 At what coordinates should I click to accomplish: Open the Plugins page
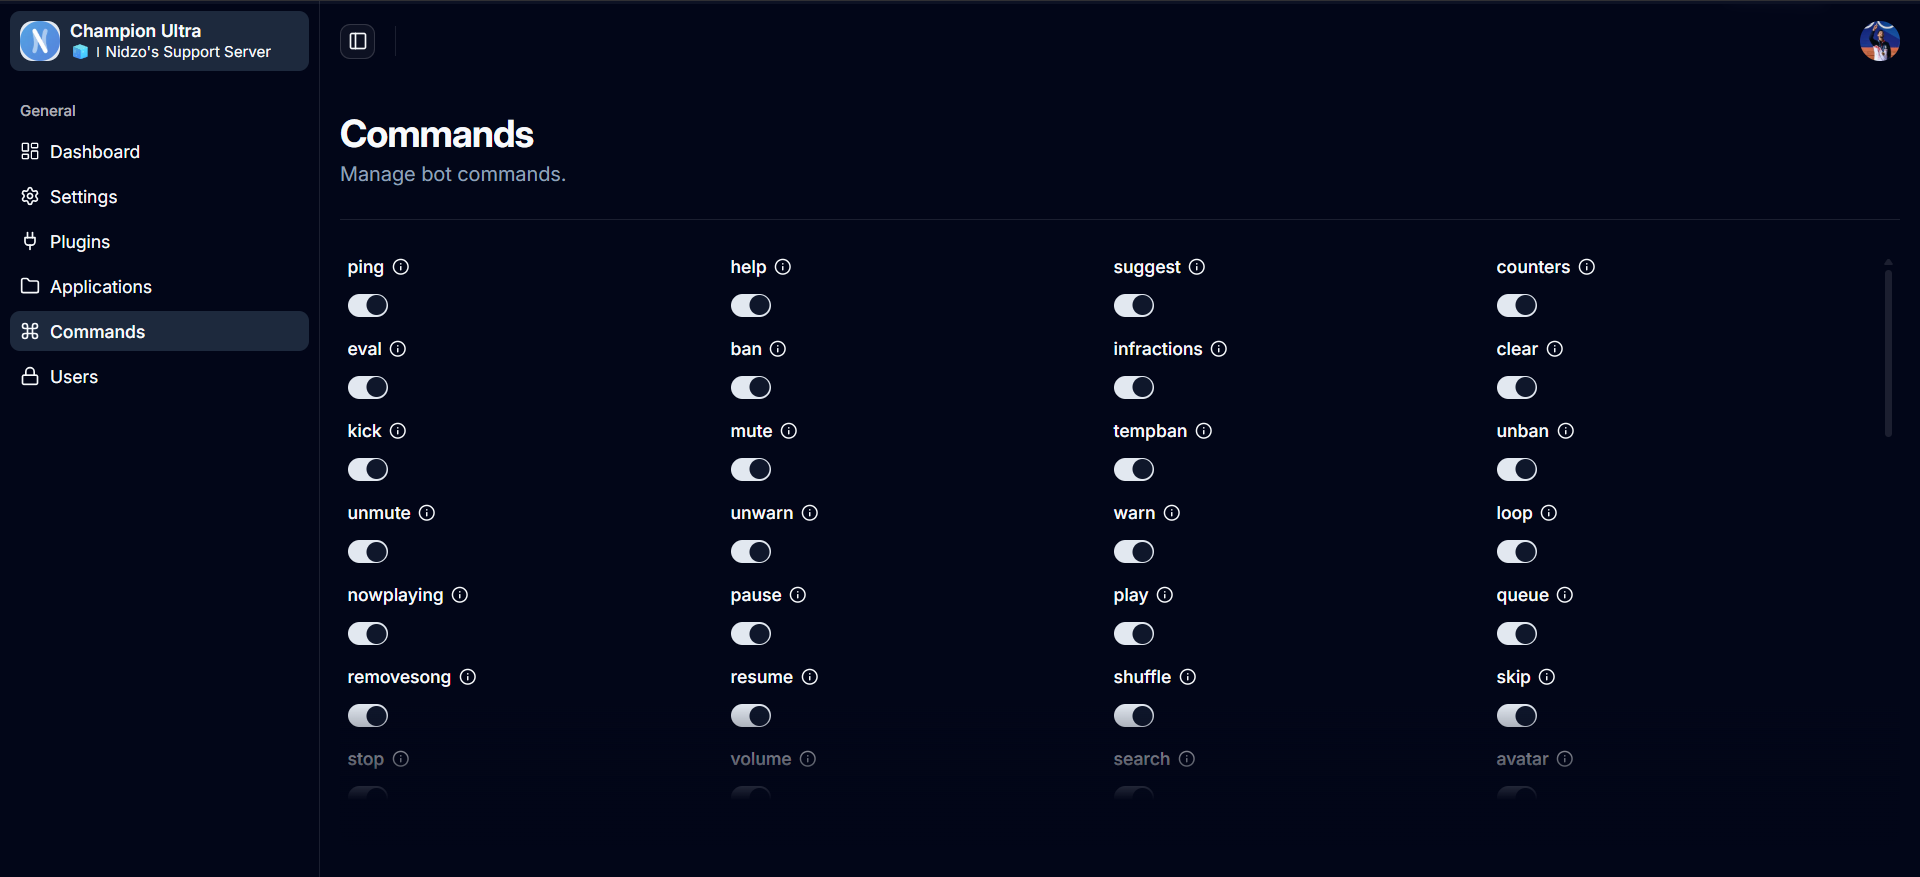[80, 242]
